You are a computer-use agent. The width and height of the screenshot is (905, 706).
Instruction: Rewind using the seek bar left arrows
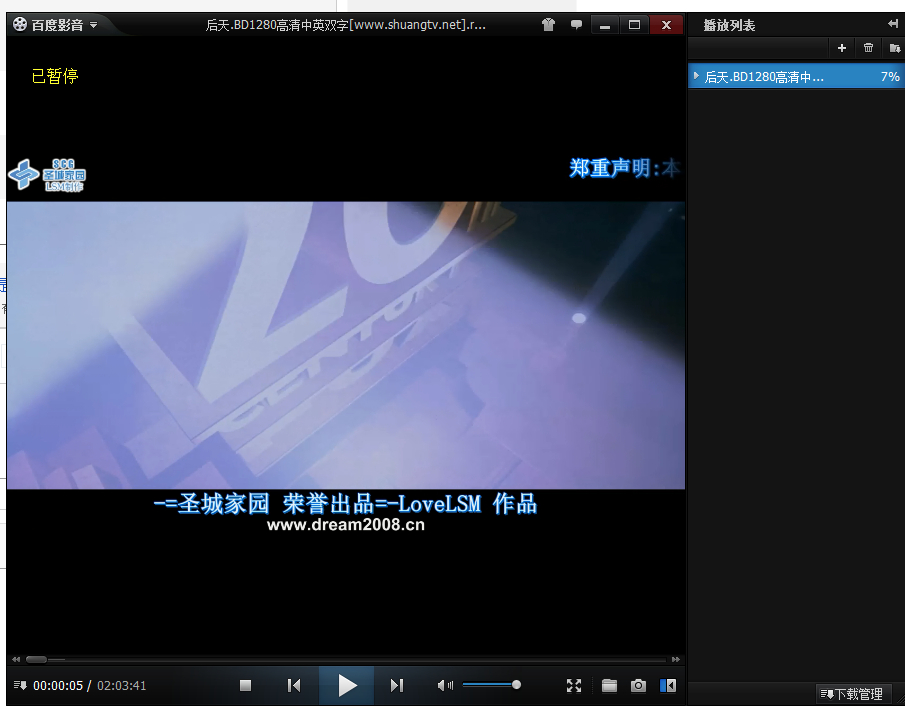[x=16, y=659]
